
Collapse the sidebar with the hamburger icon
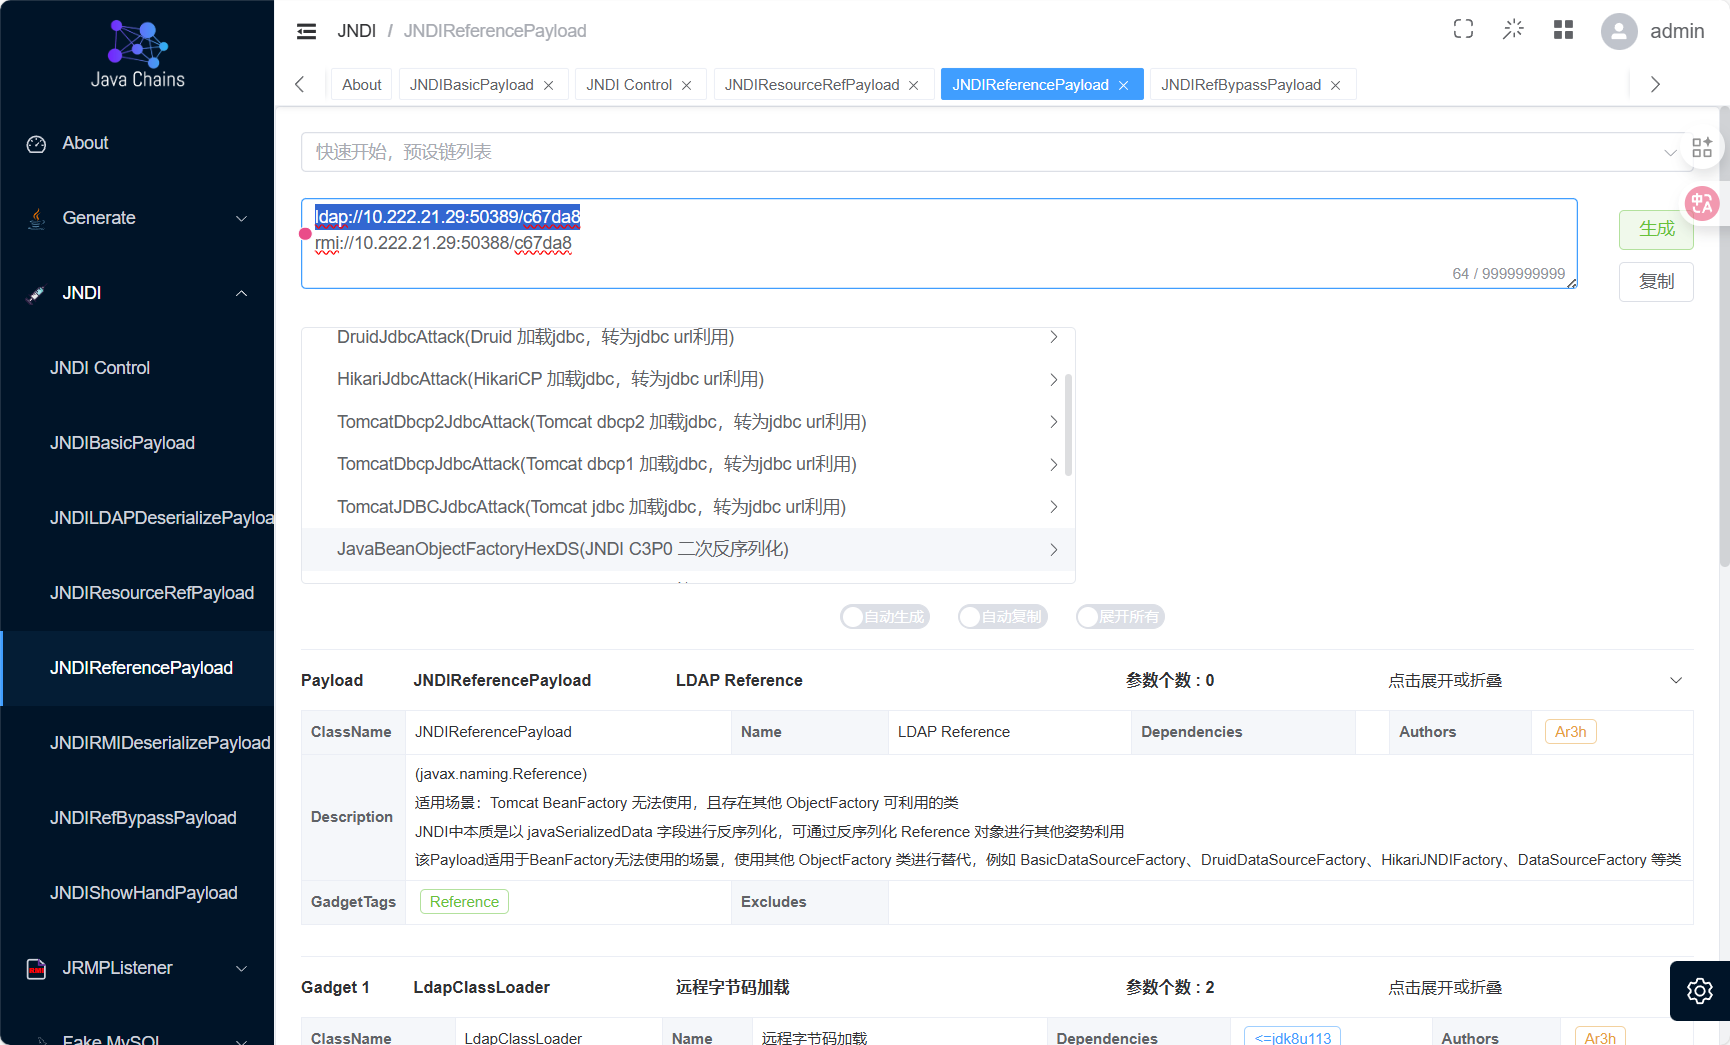coord(306,31)
